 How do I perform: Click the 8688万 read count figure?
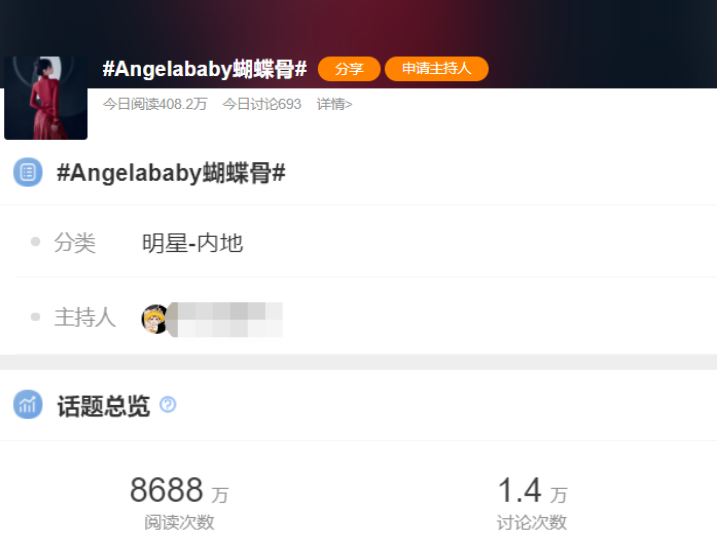pos(179,490)
